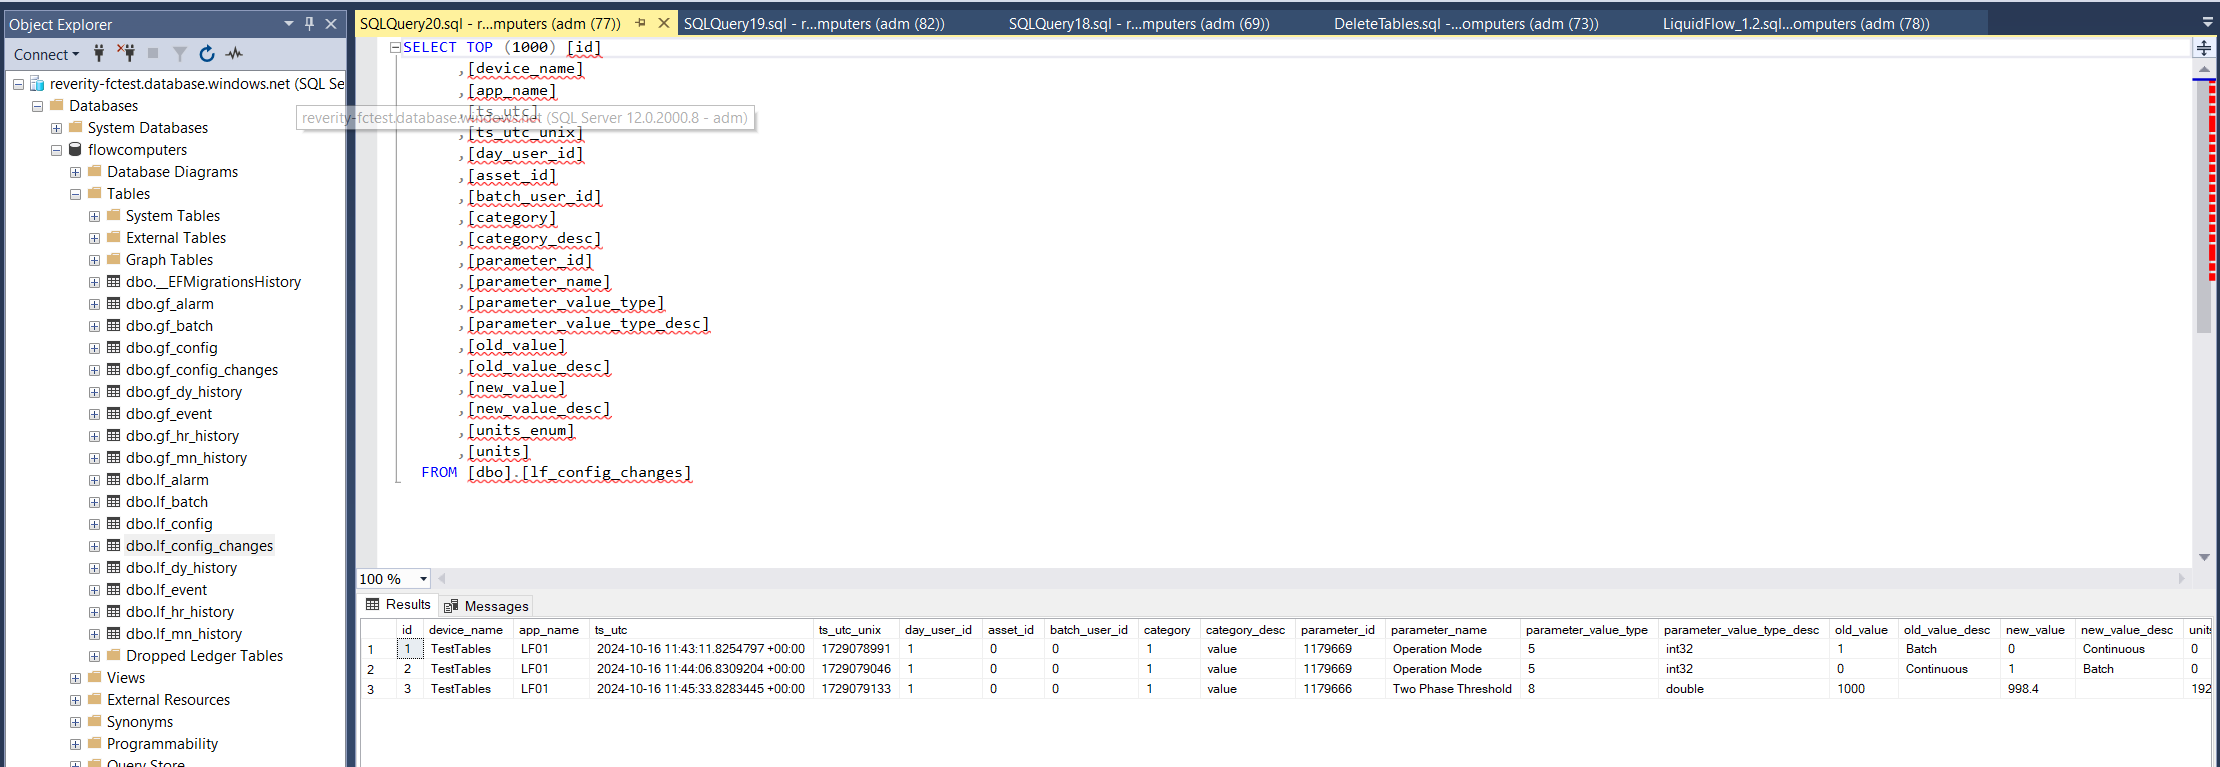The image size is (2220, 767).
Task: Expand the dbo.lf_config_changes table node
Action: pyautogui.click(x=94, y=546)
